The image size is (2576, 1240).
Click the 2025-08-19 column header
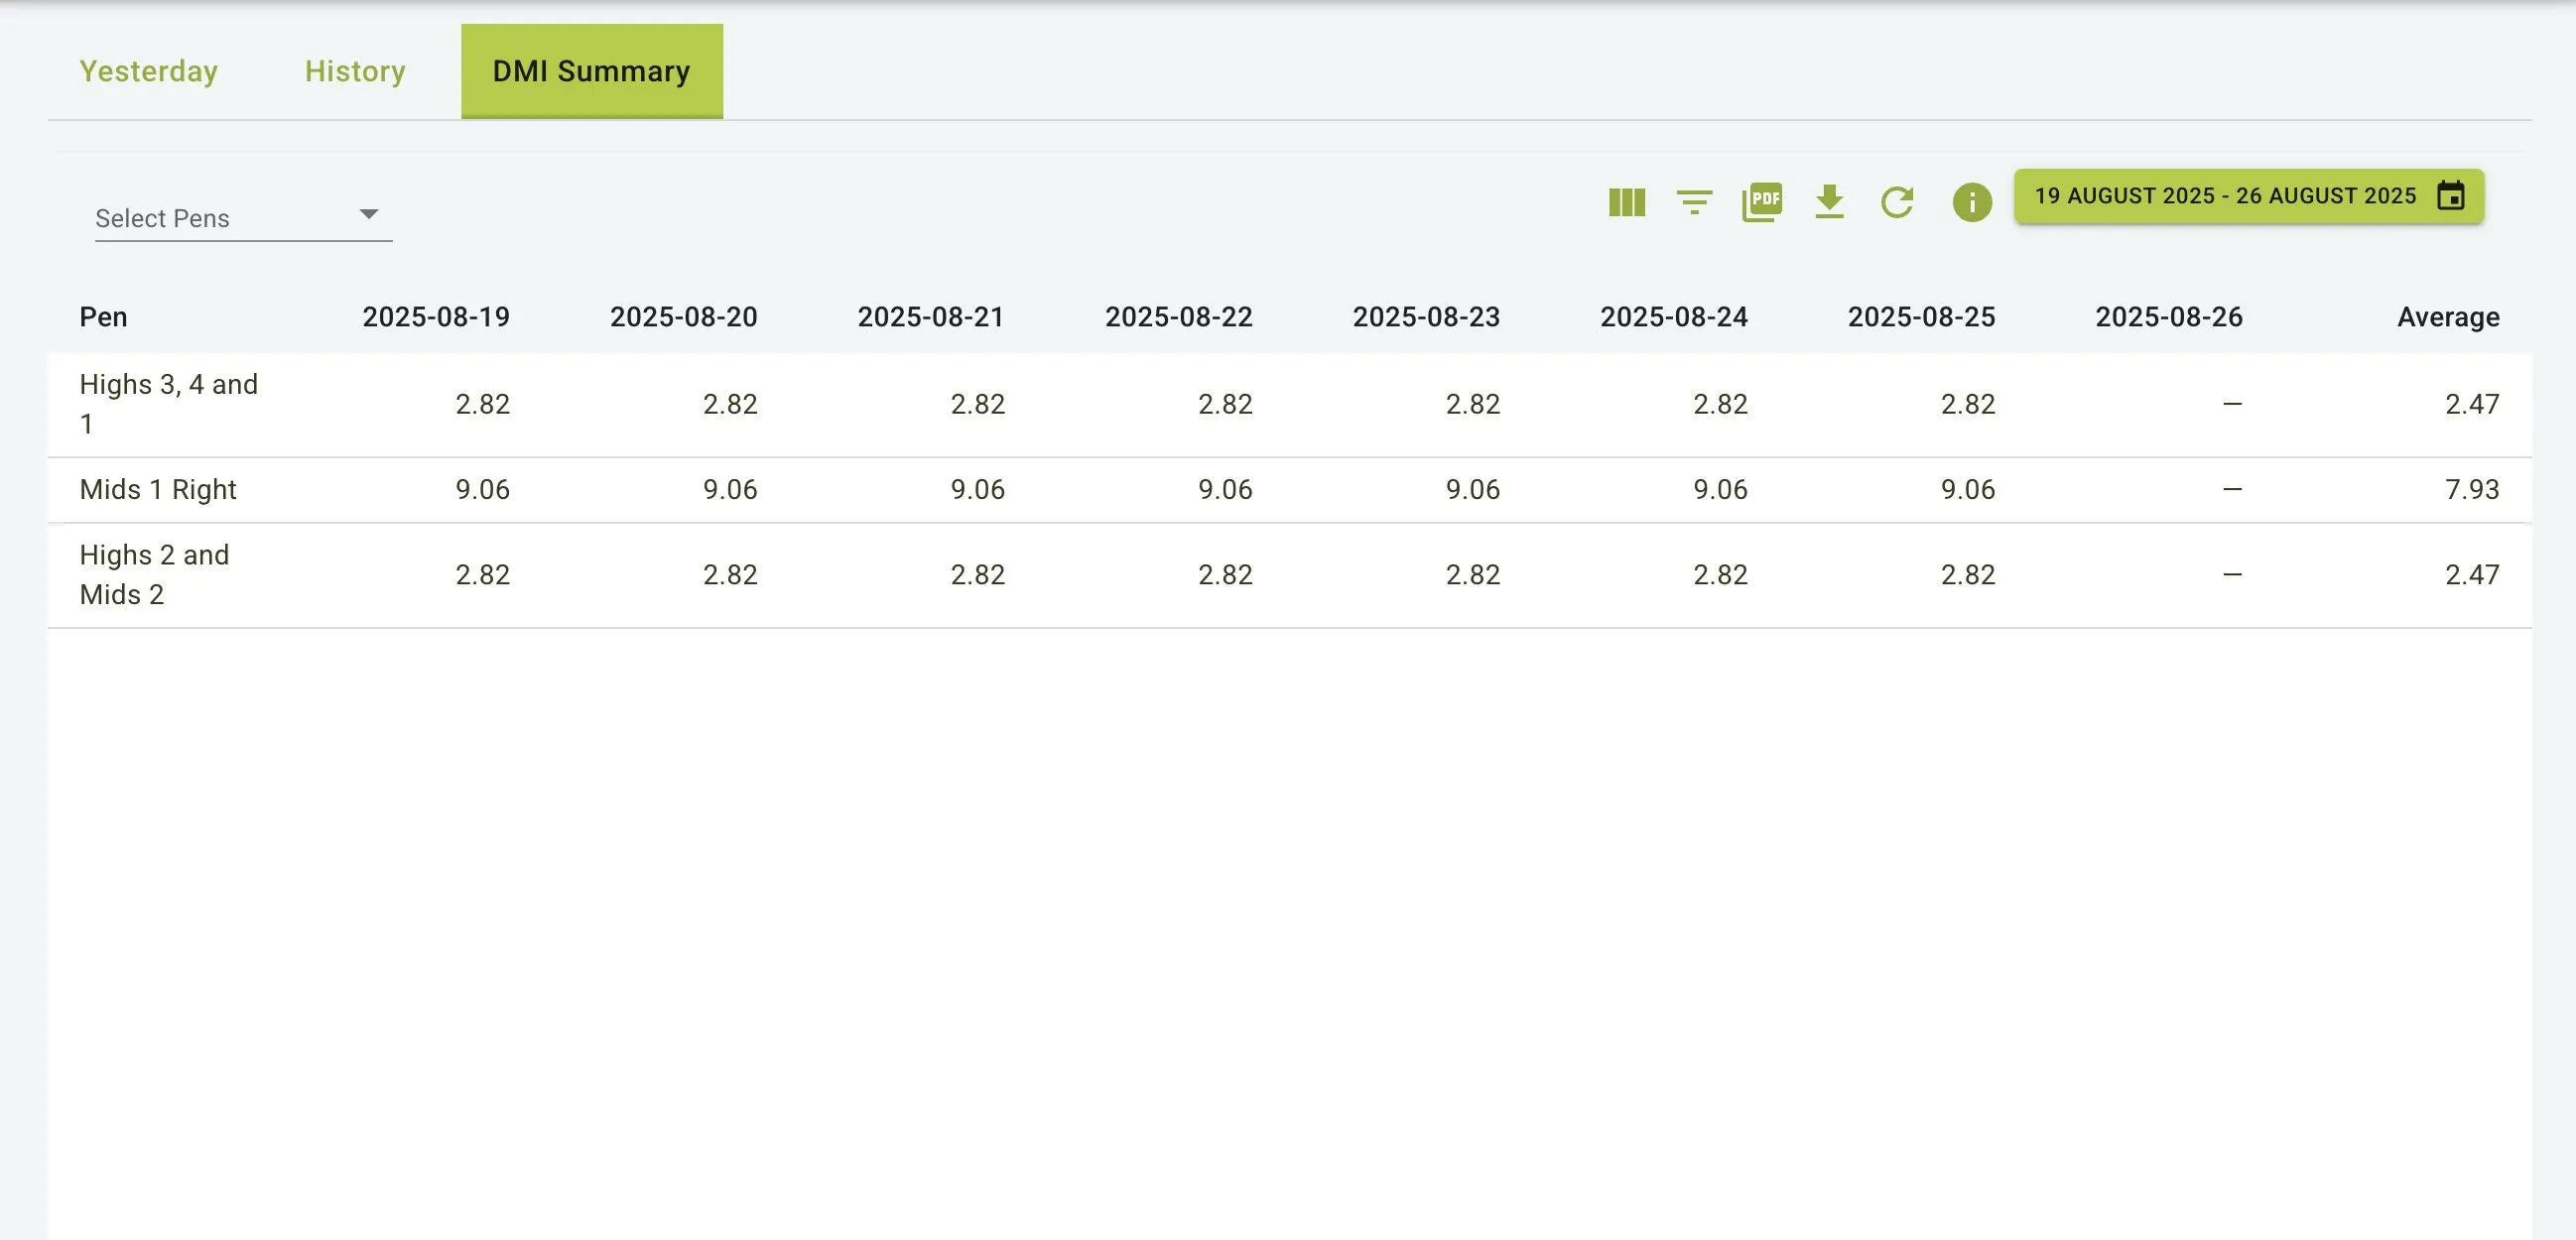coord(436,317)
